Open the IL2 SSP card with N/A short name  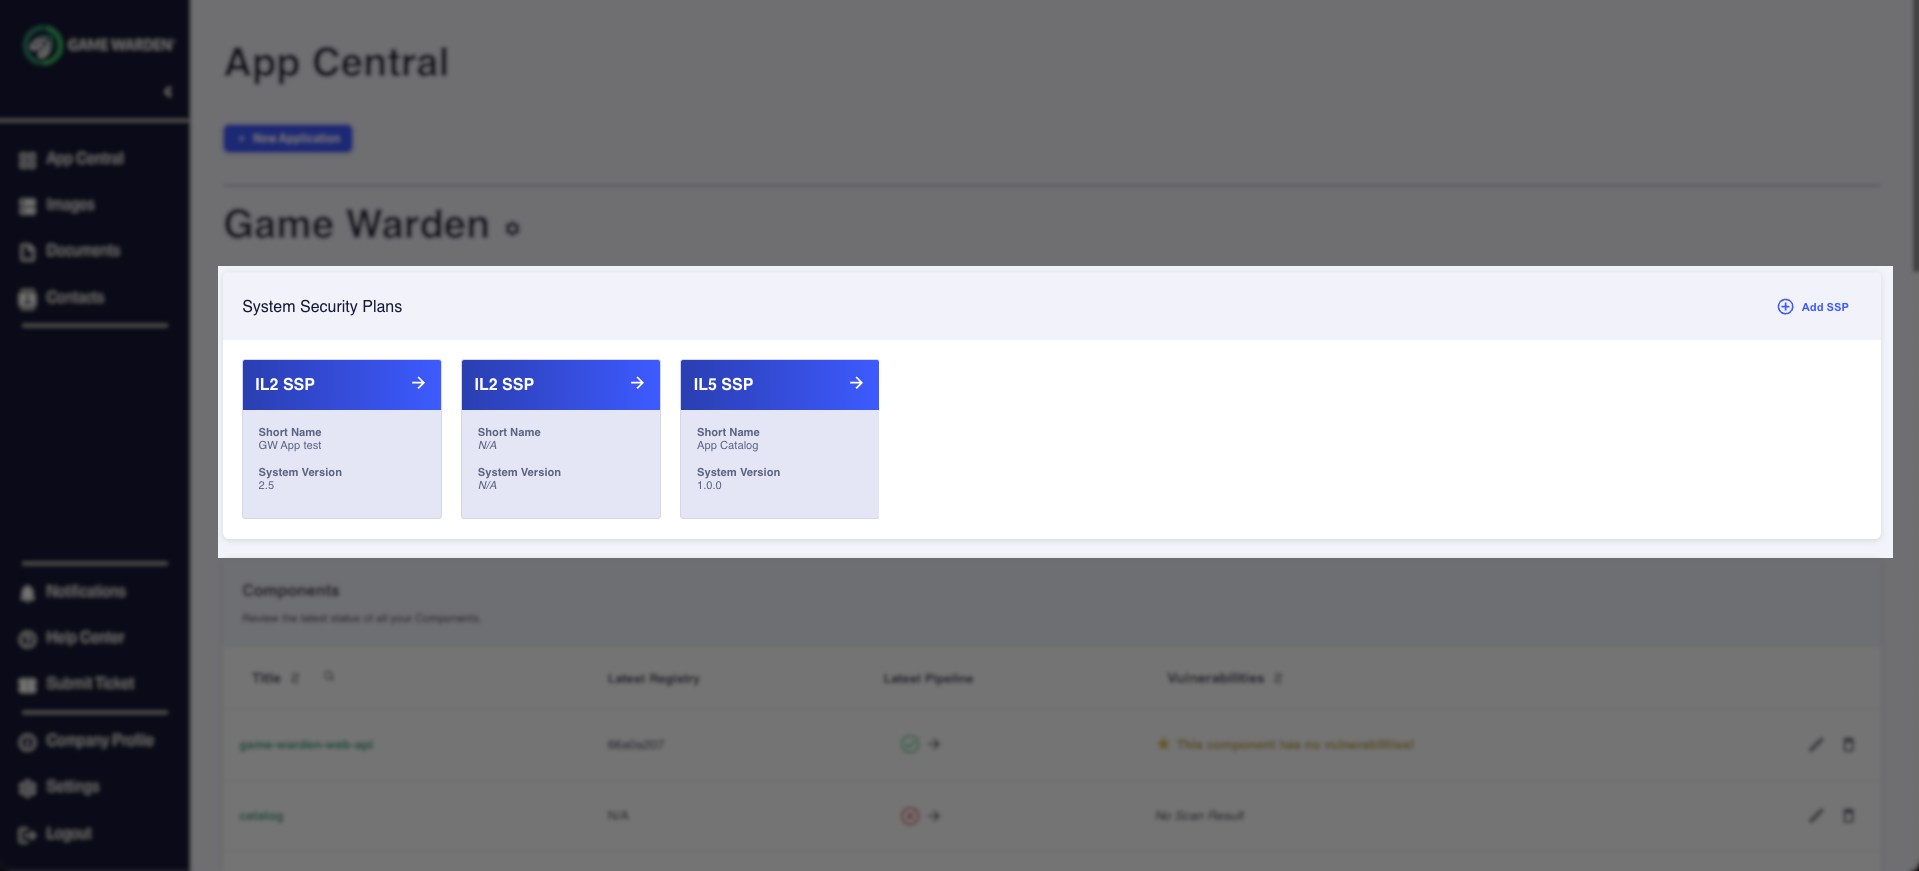(560, 439)
